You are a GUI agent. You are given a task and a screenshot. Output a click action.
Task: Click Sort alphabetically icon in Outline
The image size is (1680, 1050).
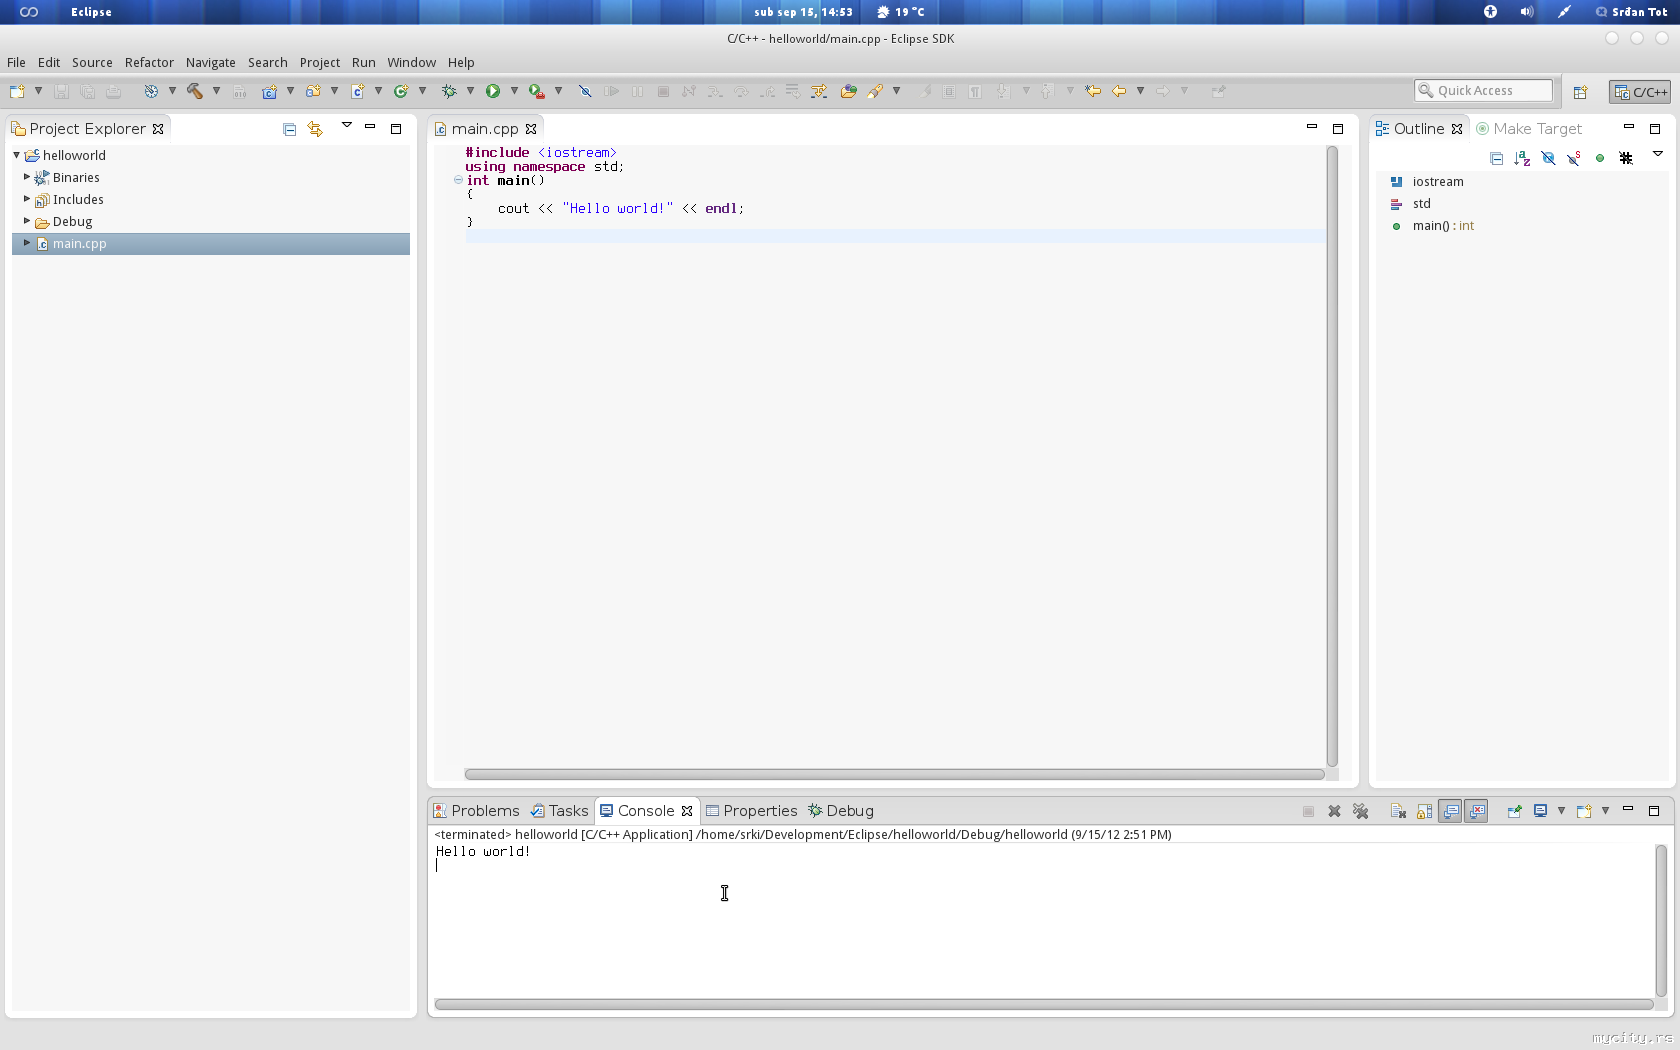click(1522, 158)
